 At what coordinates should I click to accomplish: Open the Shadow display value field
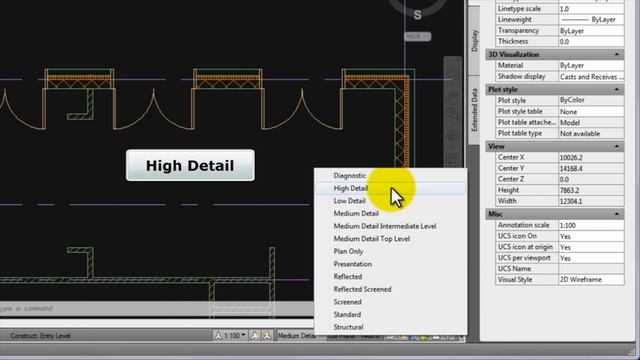click(x=591, y=77)
